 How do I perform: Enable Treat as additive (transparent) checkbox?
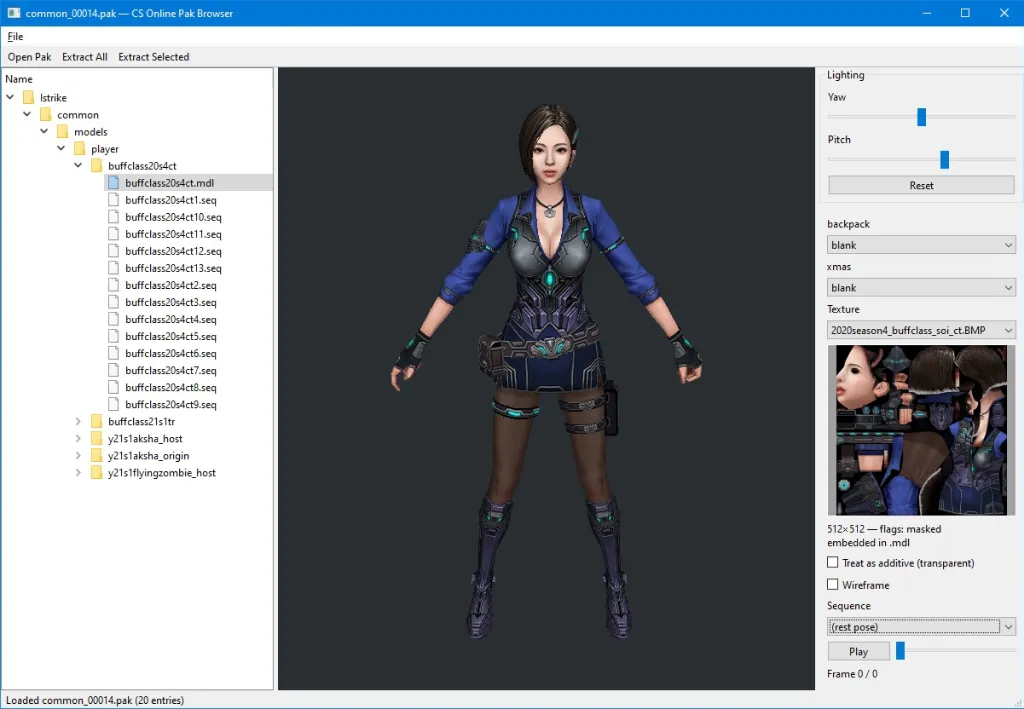pos(833,562)
